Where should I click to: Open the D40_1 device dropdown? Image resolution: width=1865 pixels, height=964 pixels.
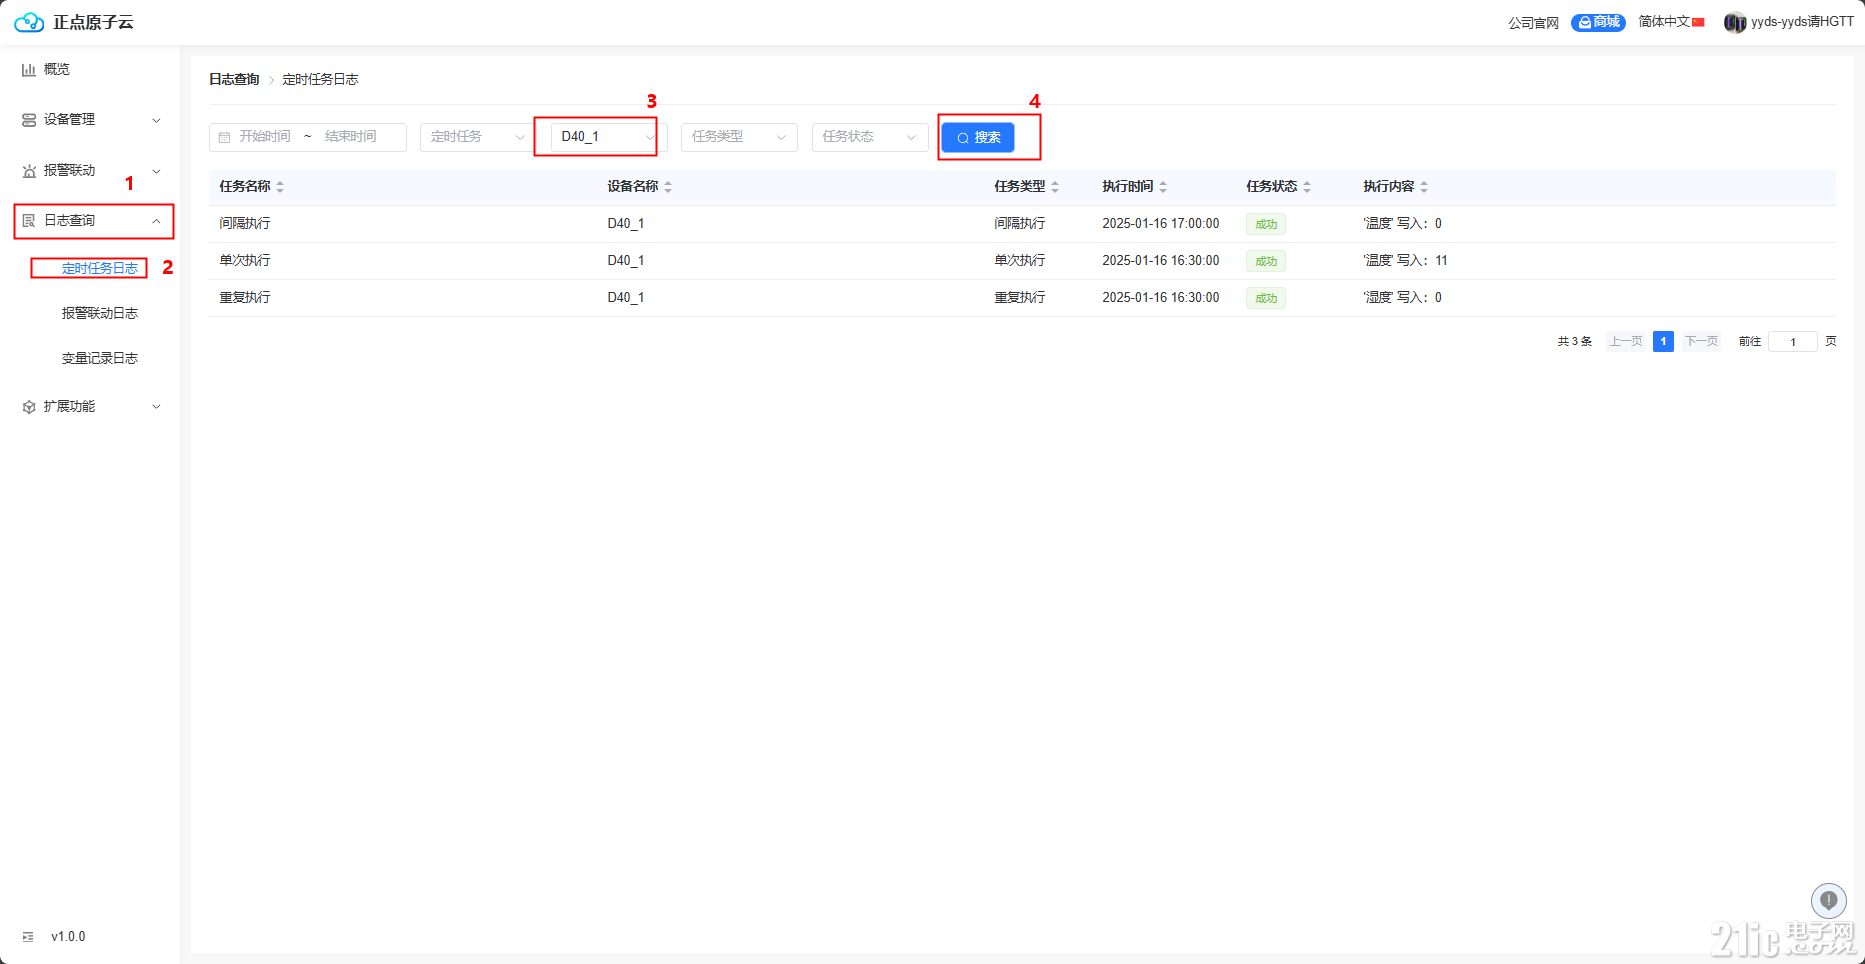(608, 137)
